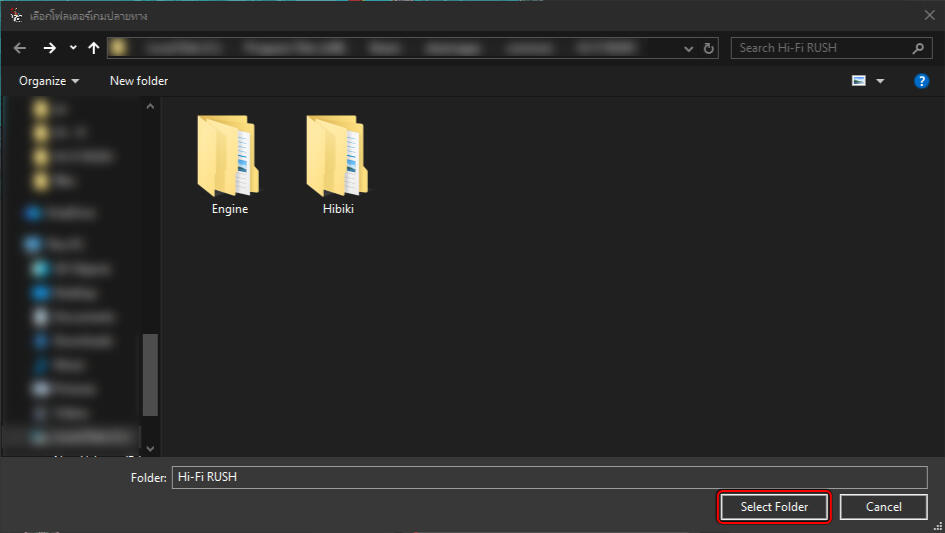Open the Help question mark icon
Image resolution: width=945 pixels, height=533 pixels.
(922, 81)
